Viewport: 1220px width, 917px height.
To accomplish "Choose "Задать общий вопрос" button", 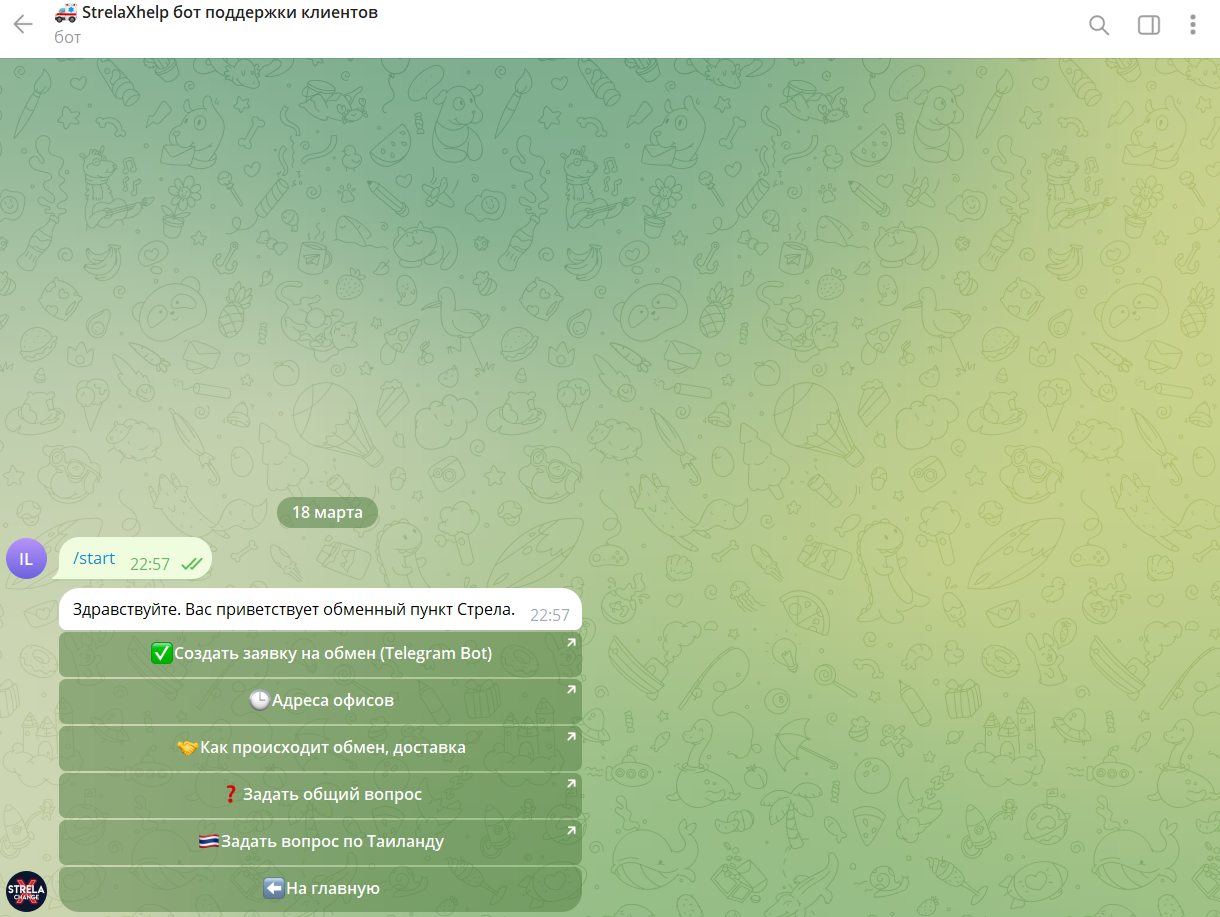I will (320, 795).
